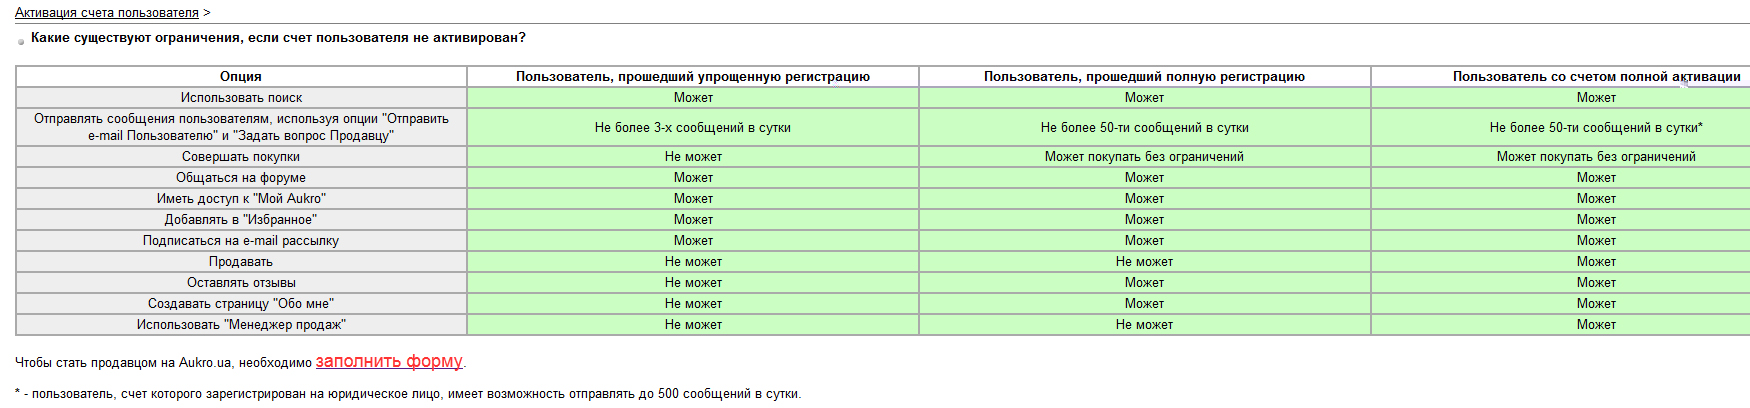Click the "со счетом полной активации" header
Viewport: 1750px width, 408px height.
coord(1595,77)
